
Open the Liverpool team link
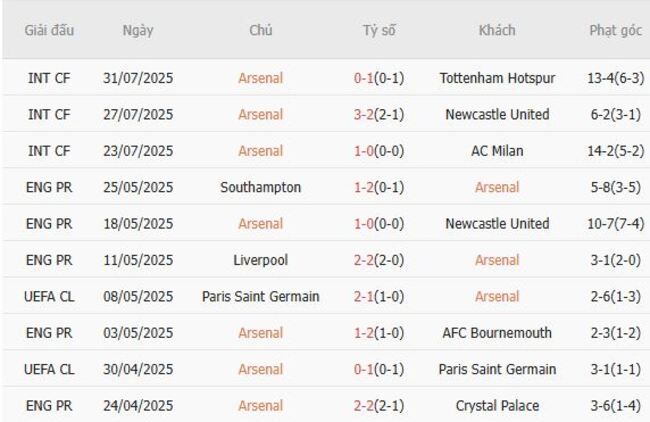(260, 260)
